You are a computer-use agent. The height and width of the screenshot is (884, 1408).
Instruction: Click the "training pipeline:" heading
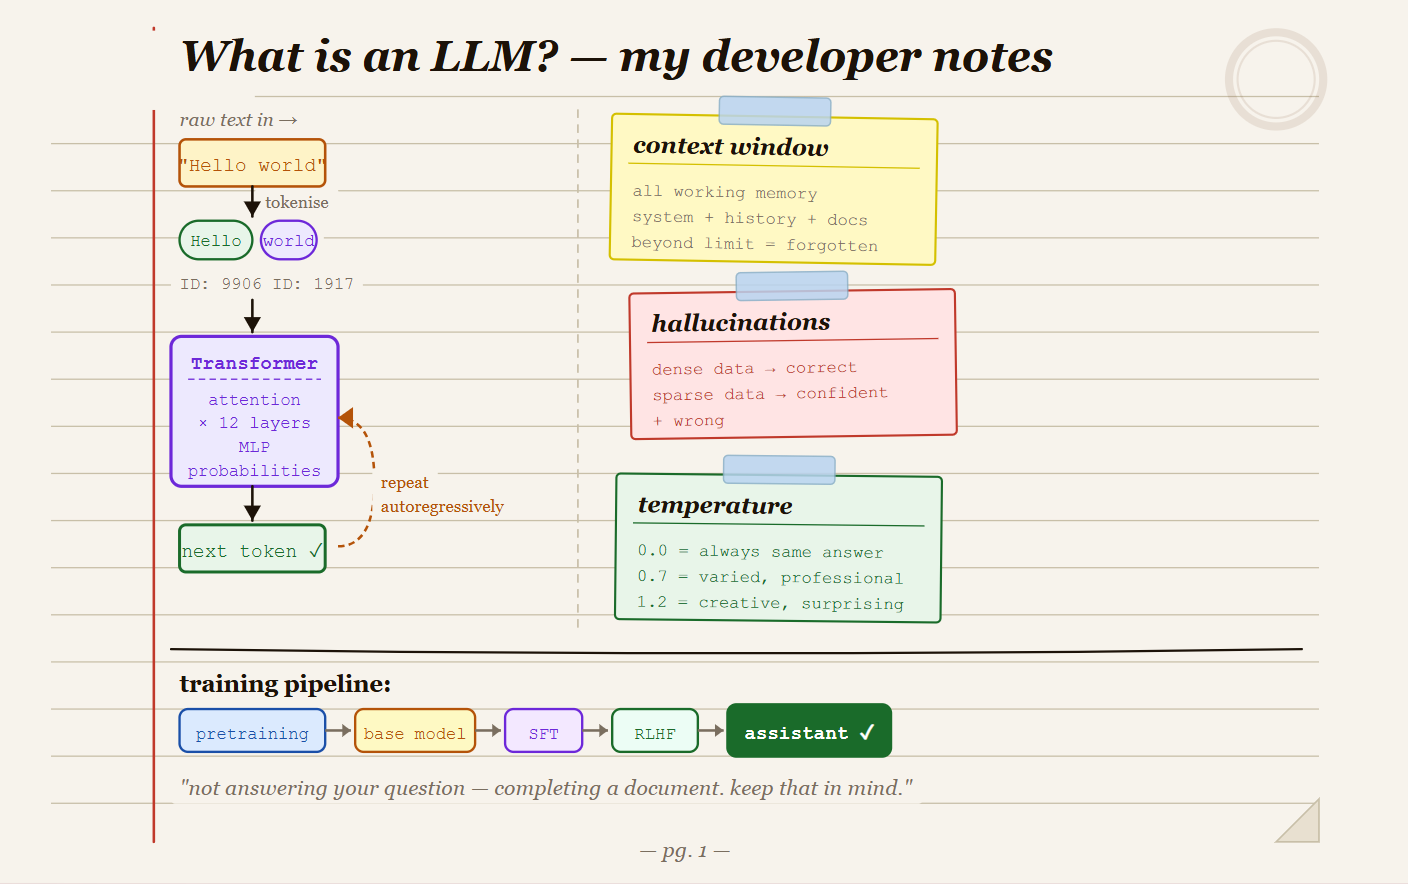(285, 683)
